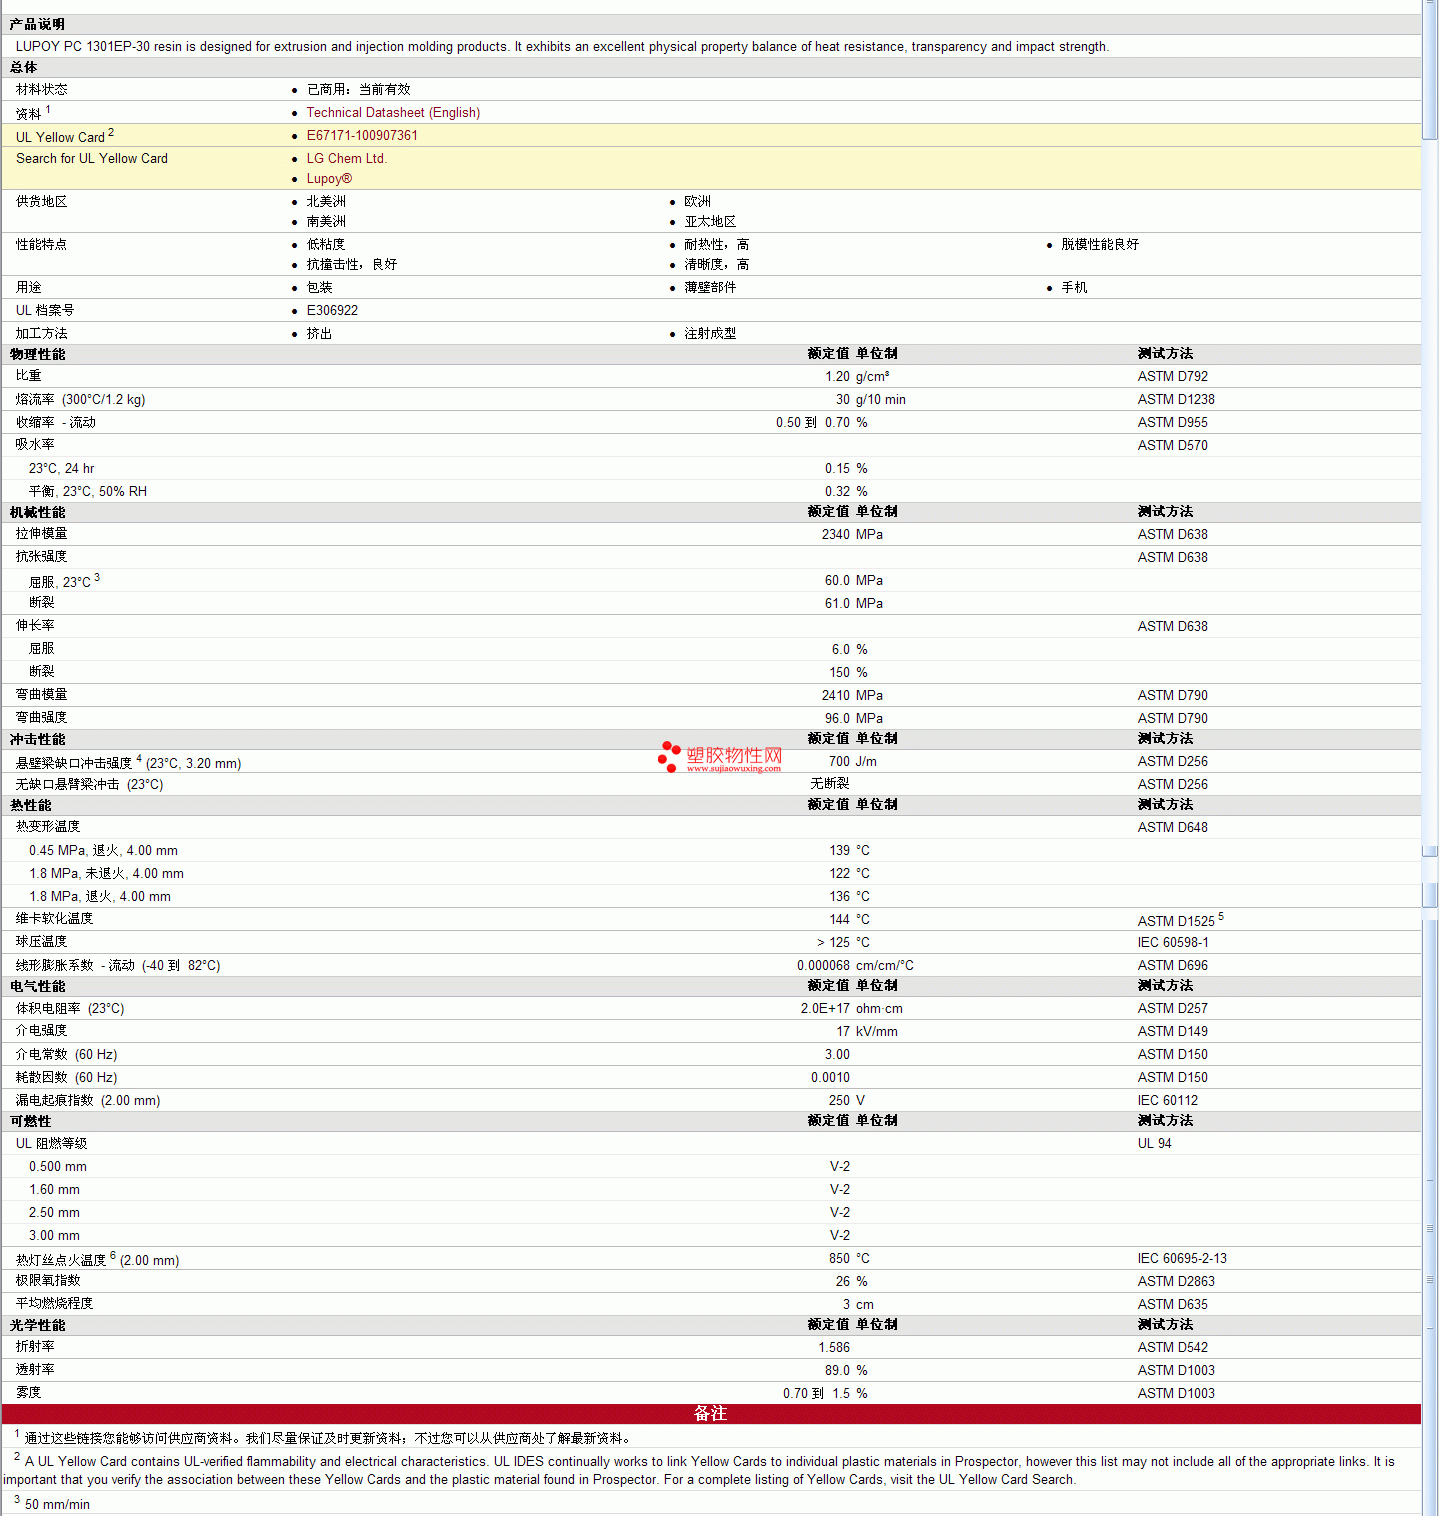Click the ASTM D570 test method cell
This screenshot has width=1440, height=1516.
click(1172, 446)
